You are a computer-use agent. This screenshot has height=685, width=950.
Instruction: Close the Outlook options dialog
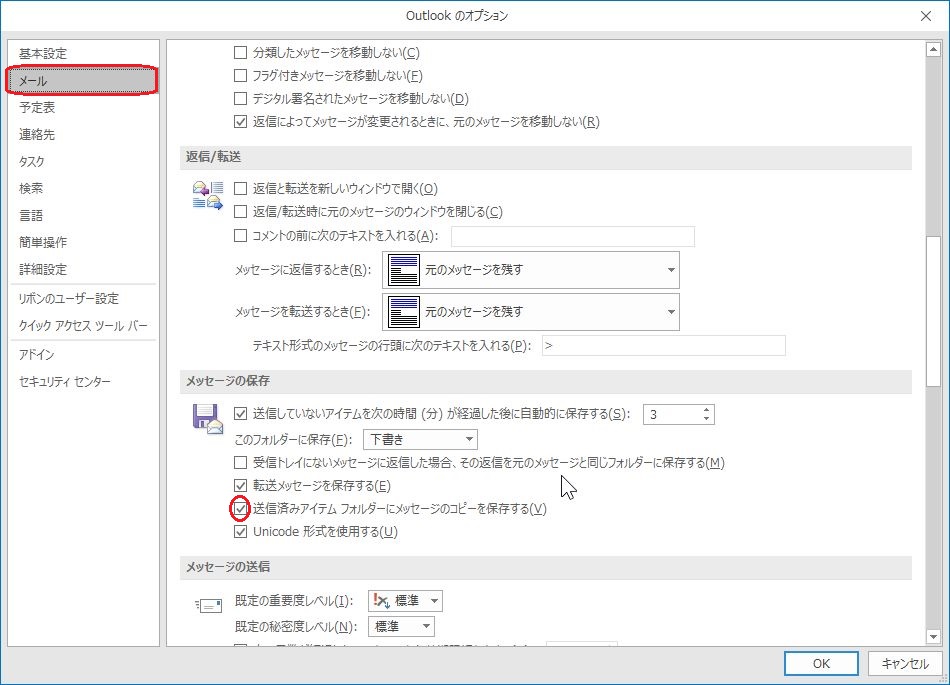pos(926,16)
